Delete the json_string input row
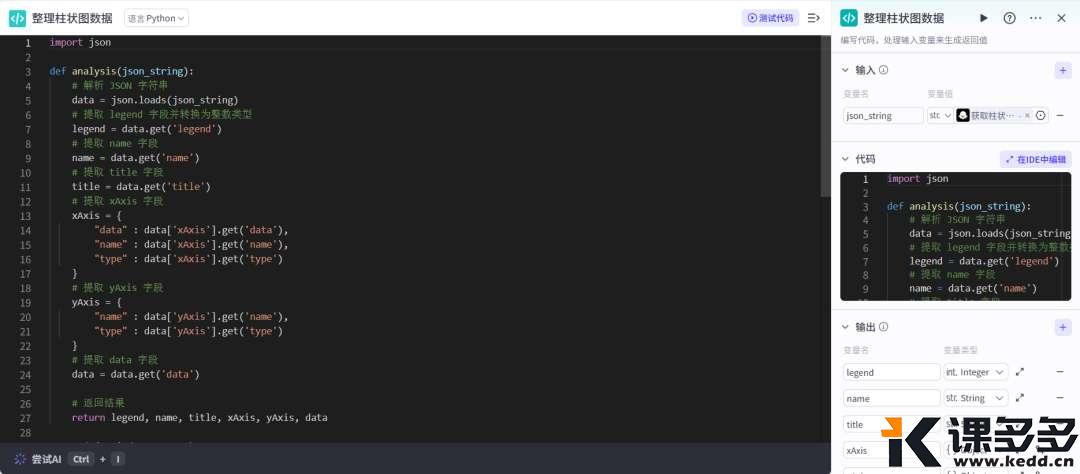The width and height of the screenshot is (1080, 474). click(1060, 116)
